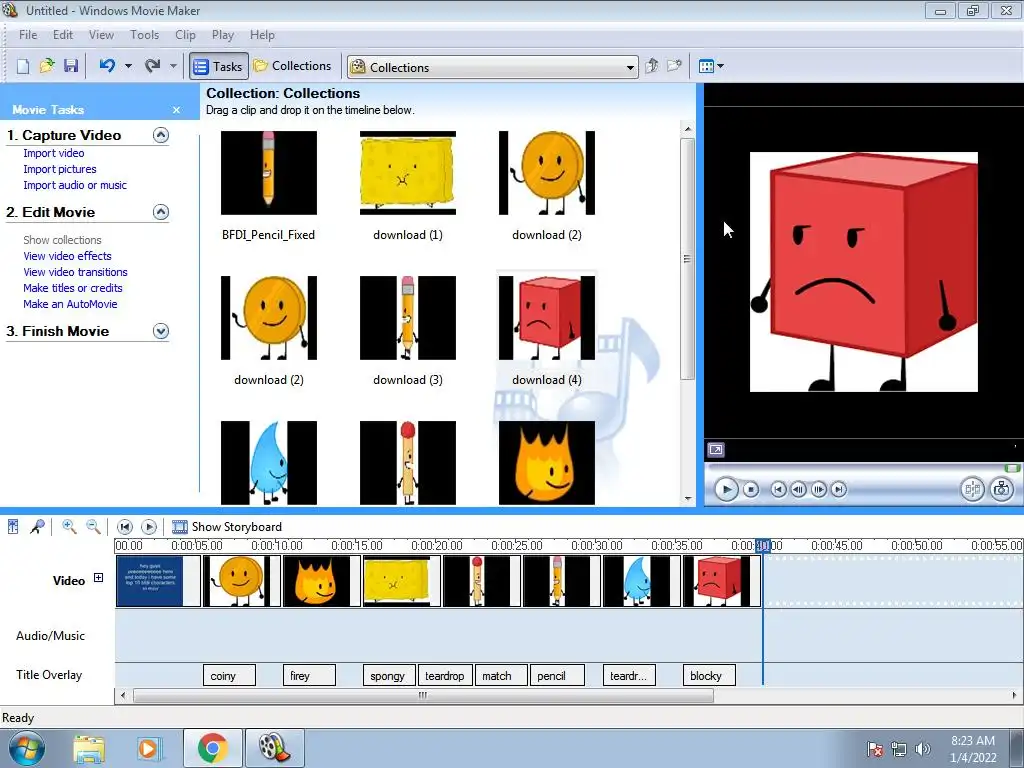Image resolution: width=1024 pixels, height=768 pixels.
Task: Open View video effects link
Action: coord(67,256)
